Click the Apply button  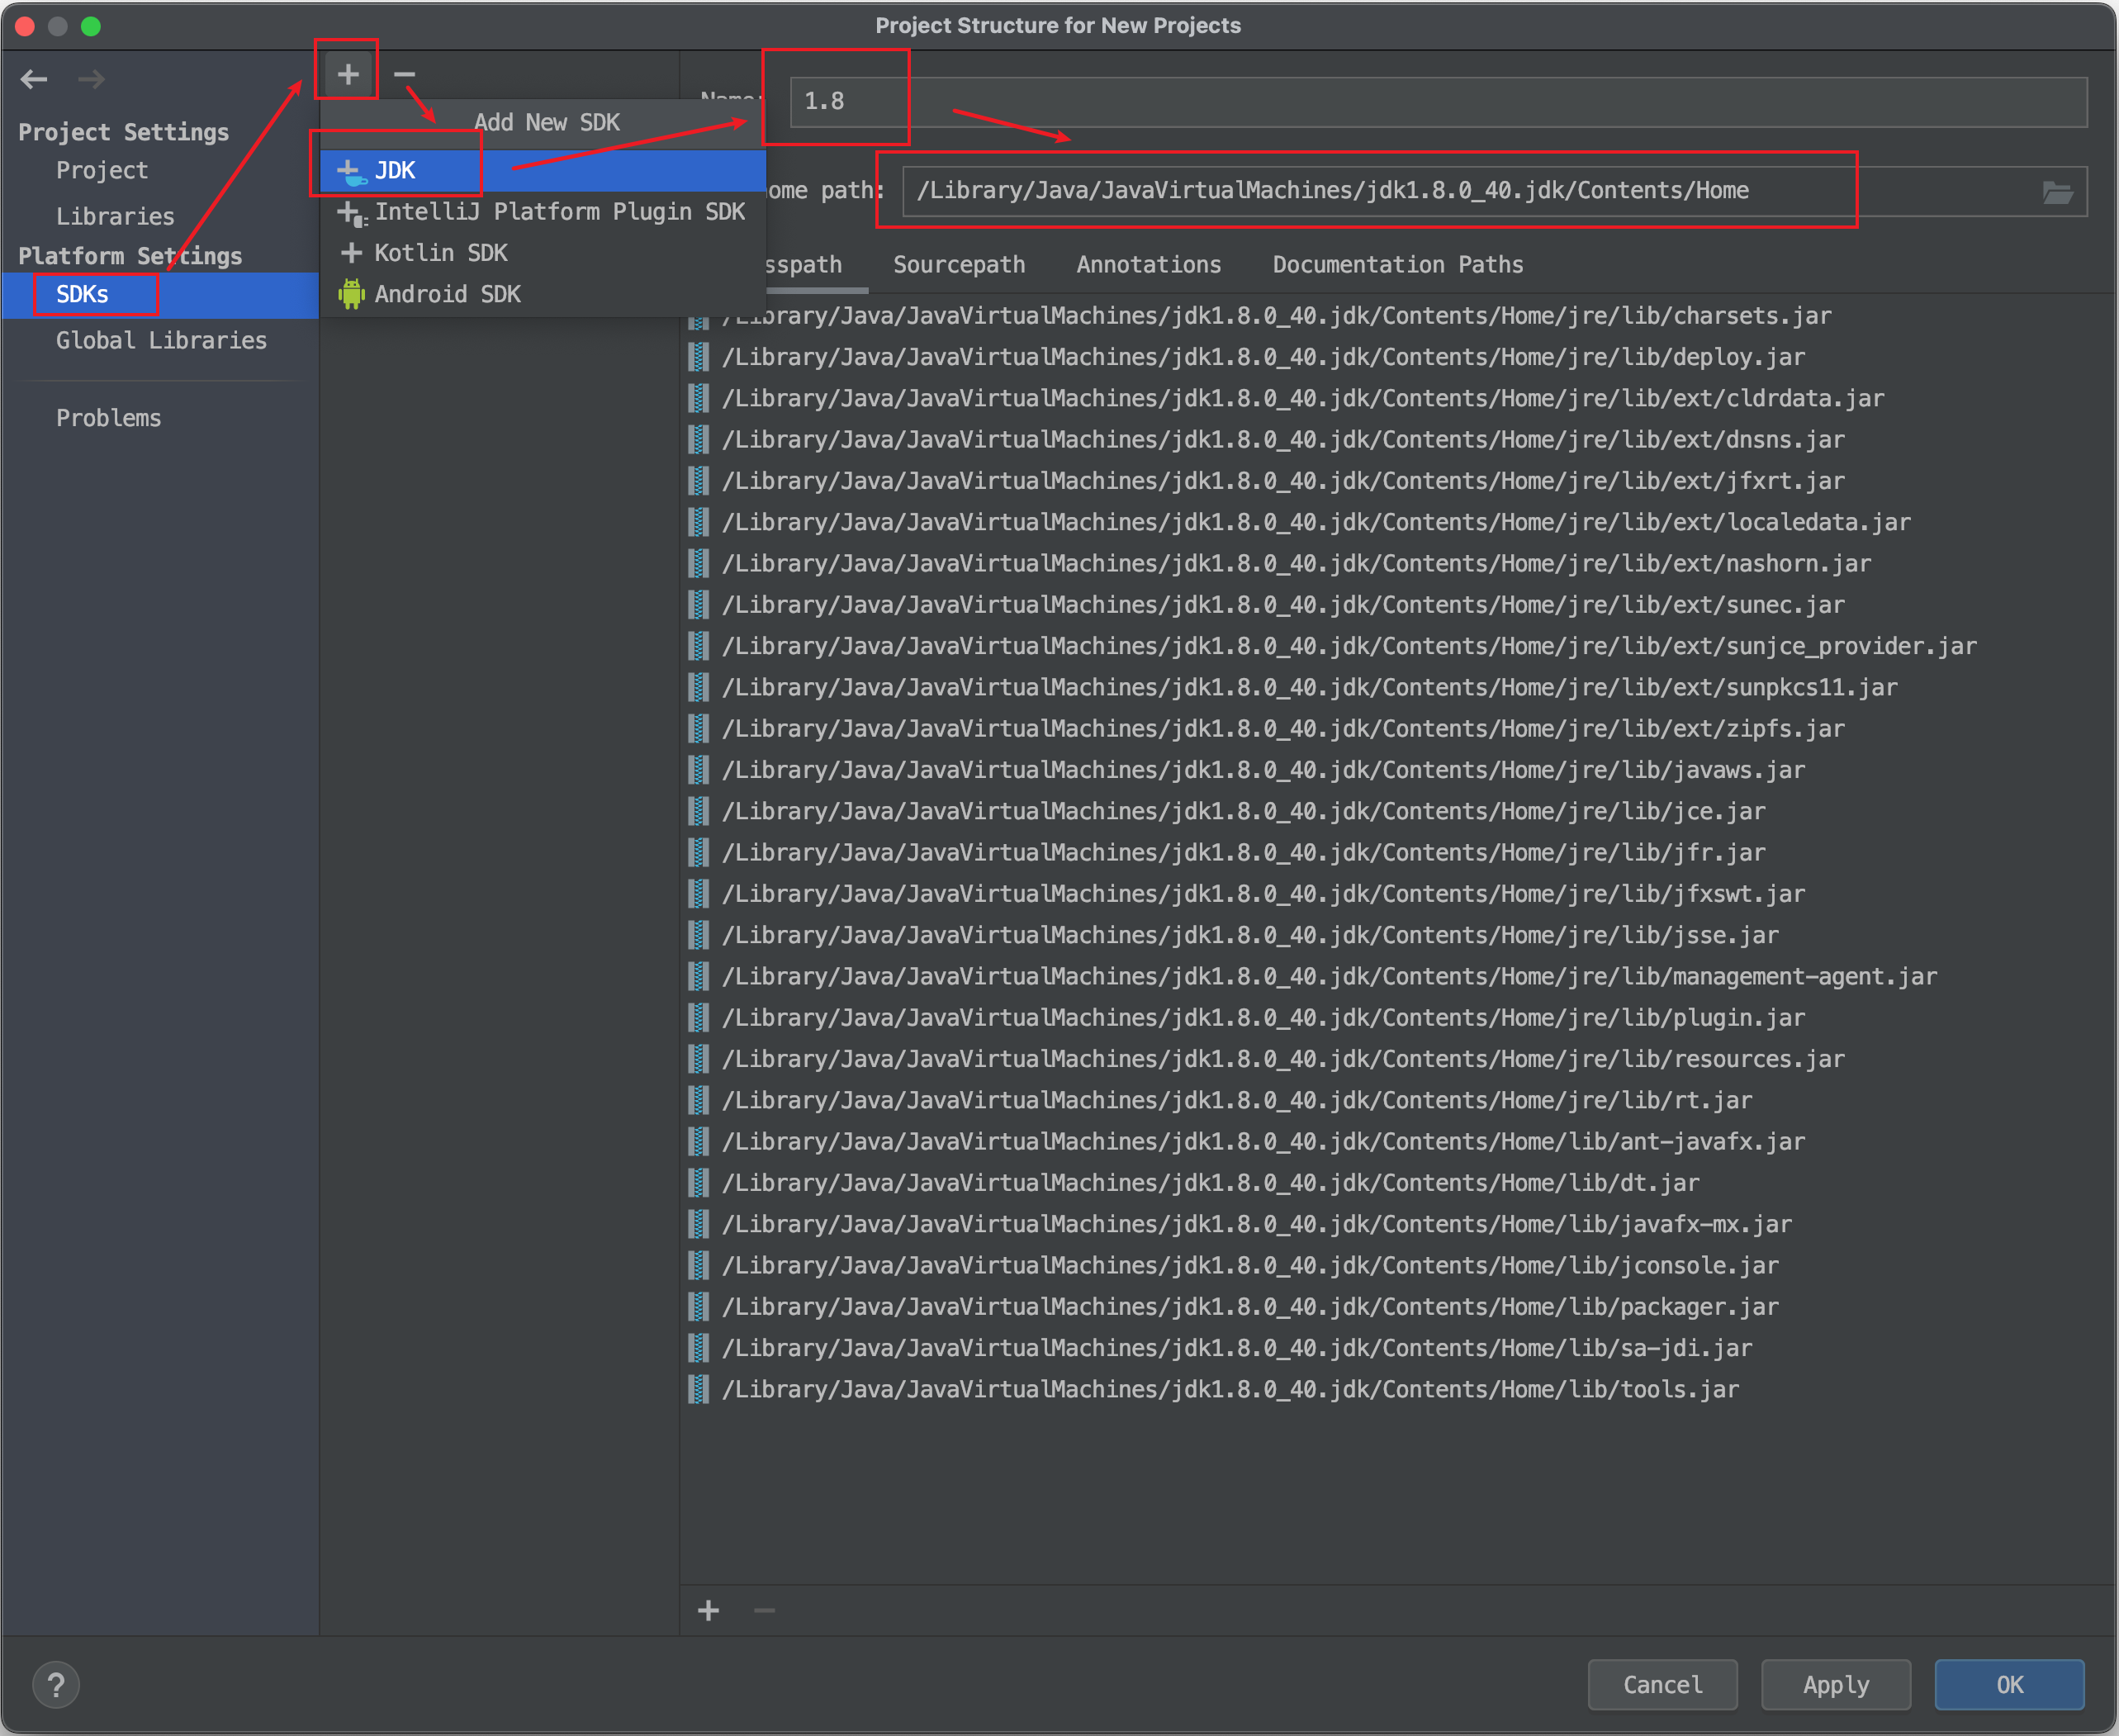(1835, 1685)
